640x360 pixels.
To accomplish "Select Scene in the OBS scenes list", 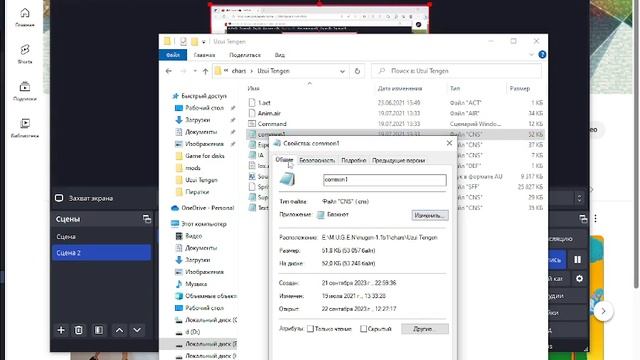I will (101, 237).
